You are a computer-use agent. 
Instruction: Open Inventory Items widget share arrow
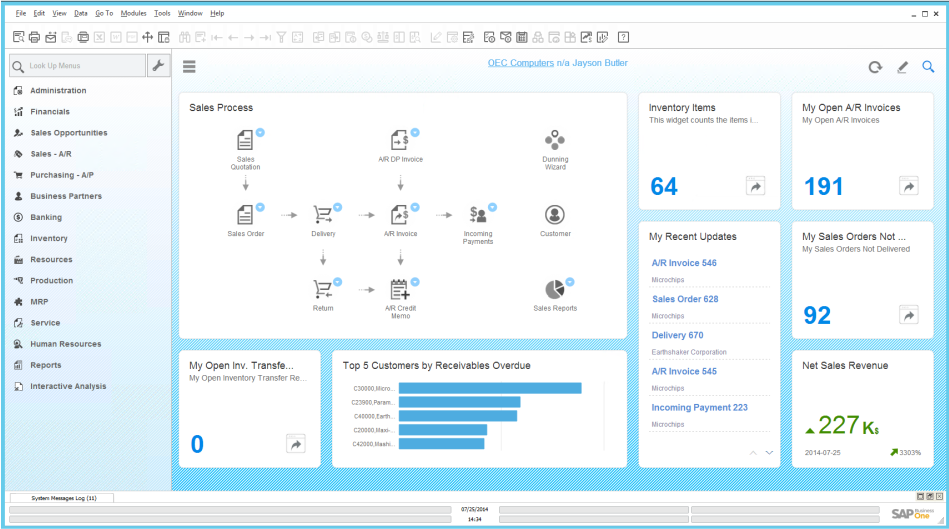pyautogui.click(x=755, y=186)
